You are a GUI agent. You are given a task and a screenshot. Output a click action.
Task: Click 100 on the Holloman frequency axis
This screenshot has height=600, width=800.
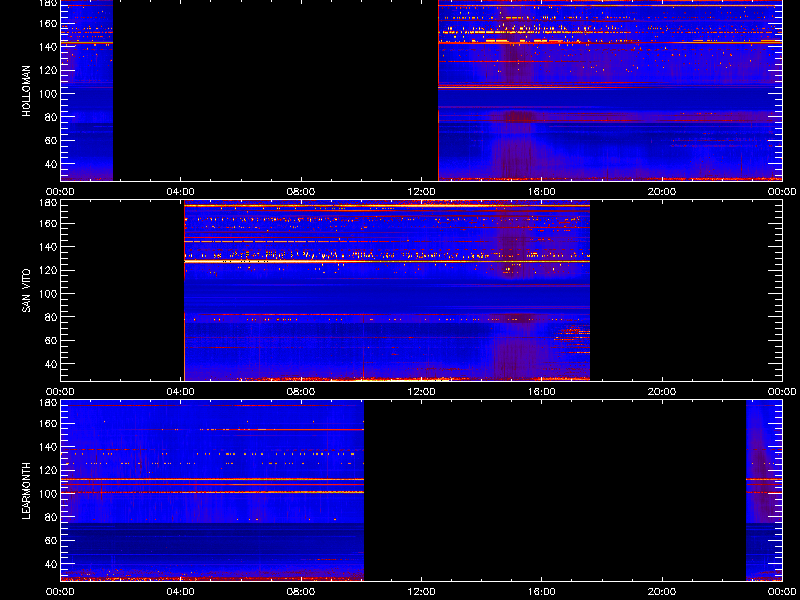tap(49, 93)
